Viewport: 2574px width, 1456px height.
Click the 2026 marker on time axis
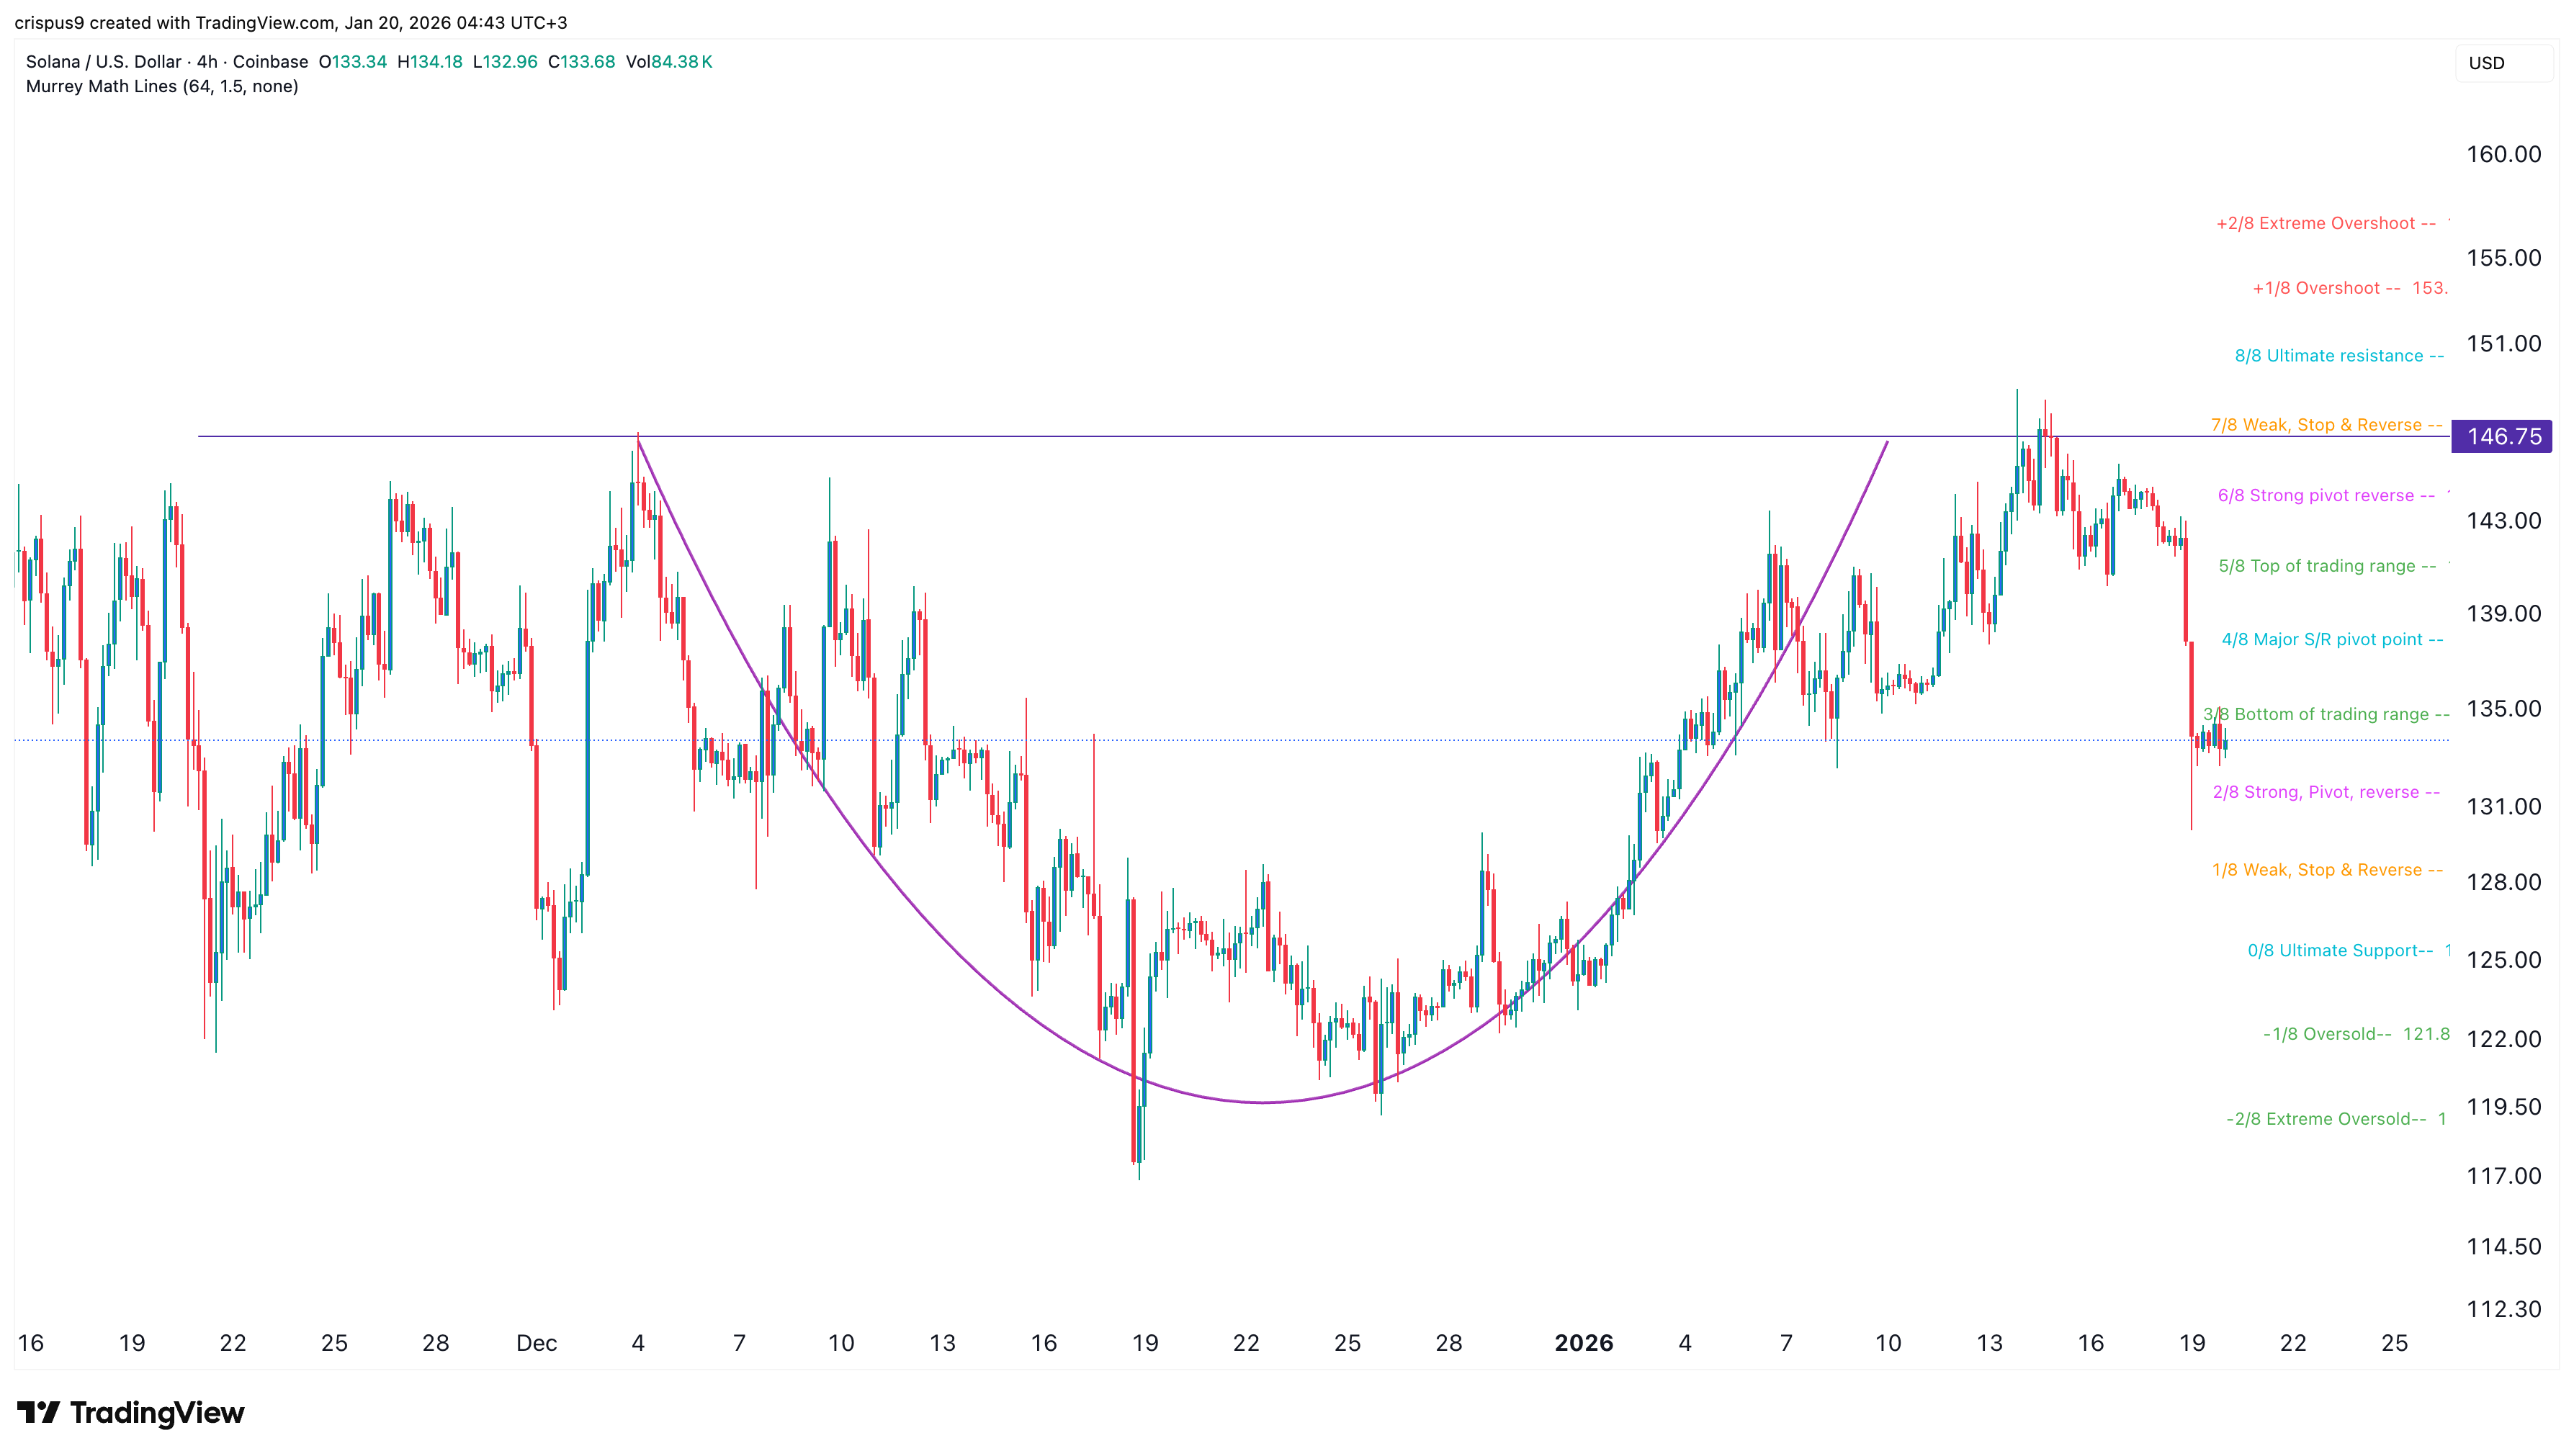point(1583,1343)
